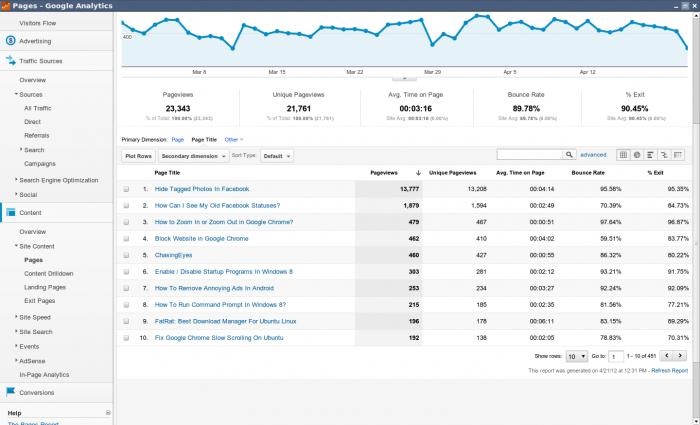Screen dimensions: 700x425
Task: Sort by the Unique Pageviews column header
Action: click(452, 173)
